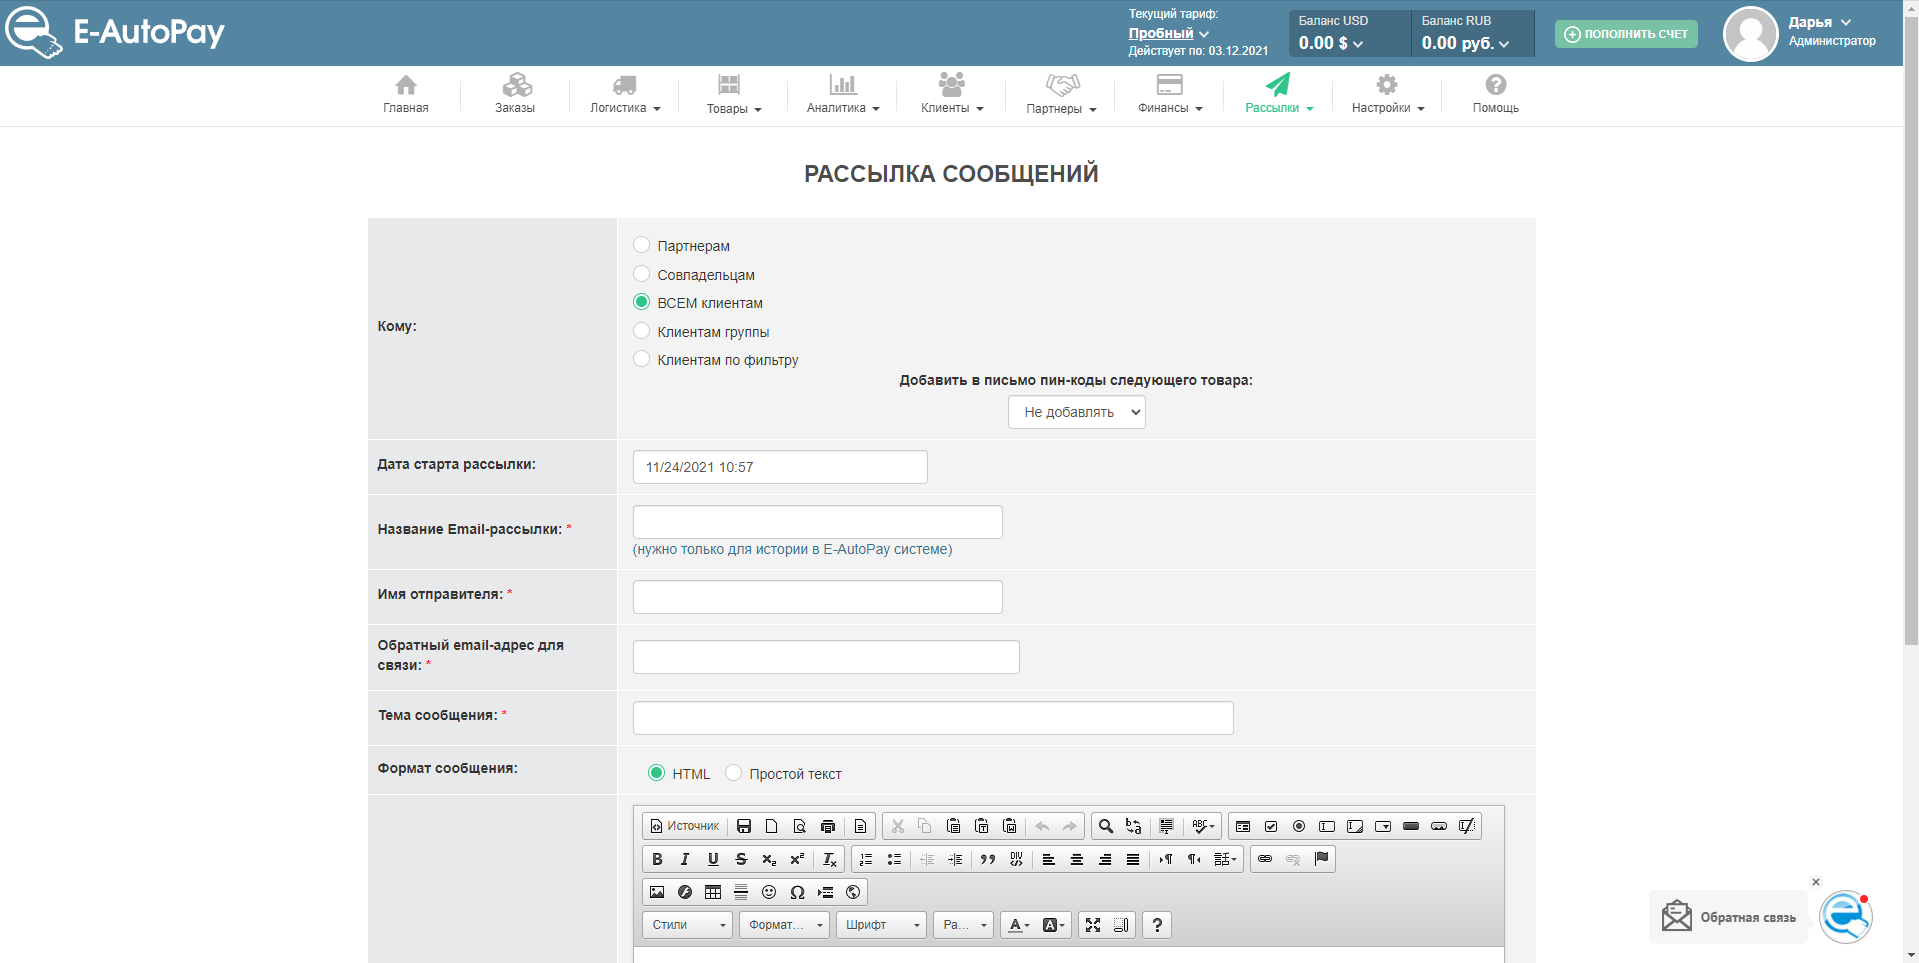Toggle italic formatting in the editor
The width and height of the screenshot is (1919, 963).
coord(685,859)
